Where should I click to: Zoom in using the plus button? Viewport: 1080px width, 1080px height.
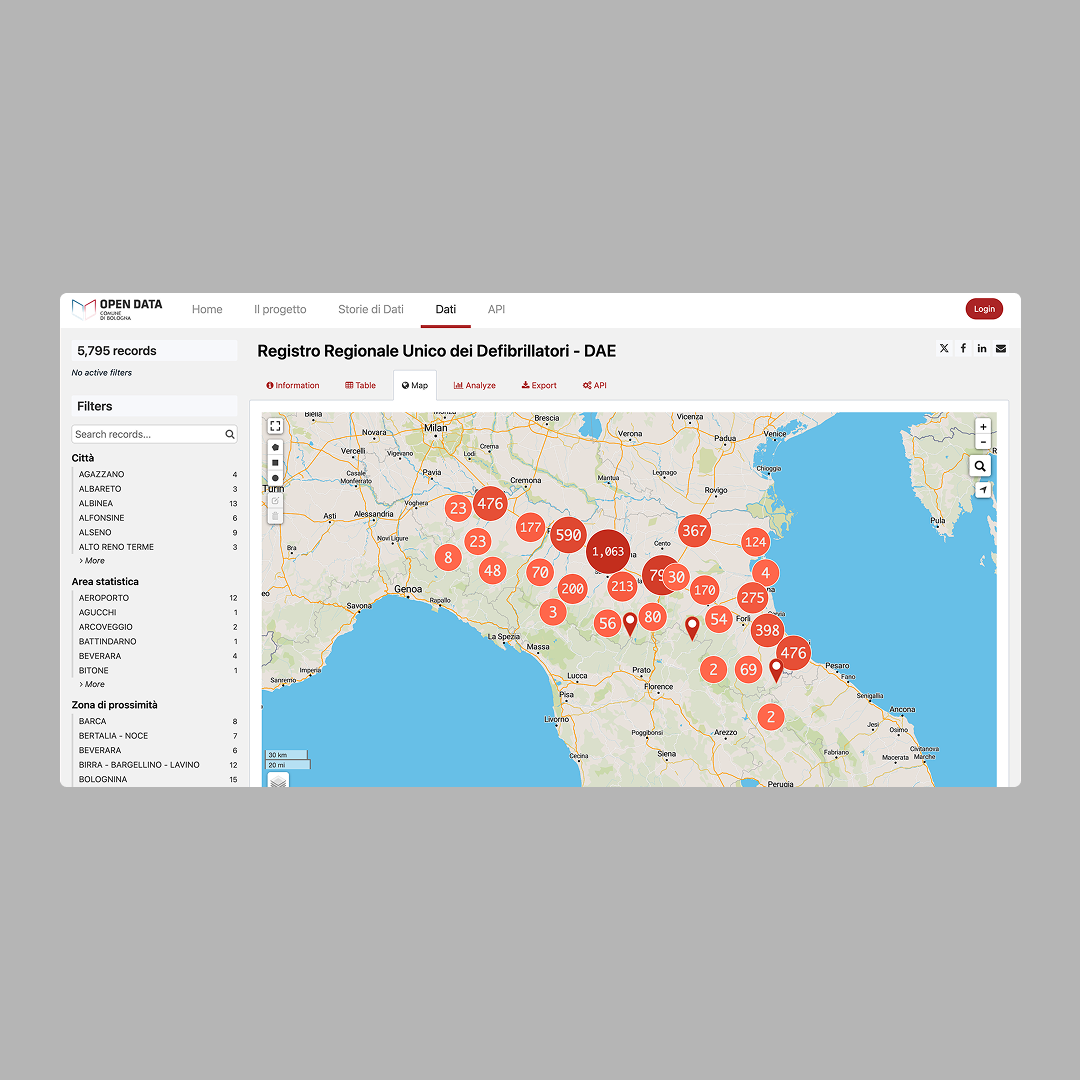coord(983,426)
